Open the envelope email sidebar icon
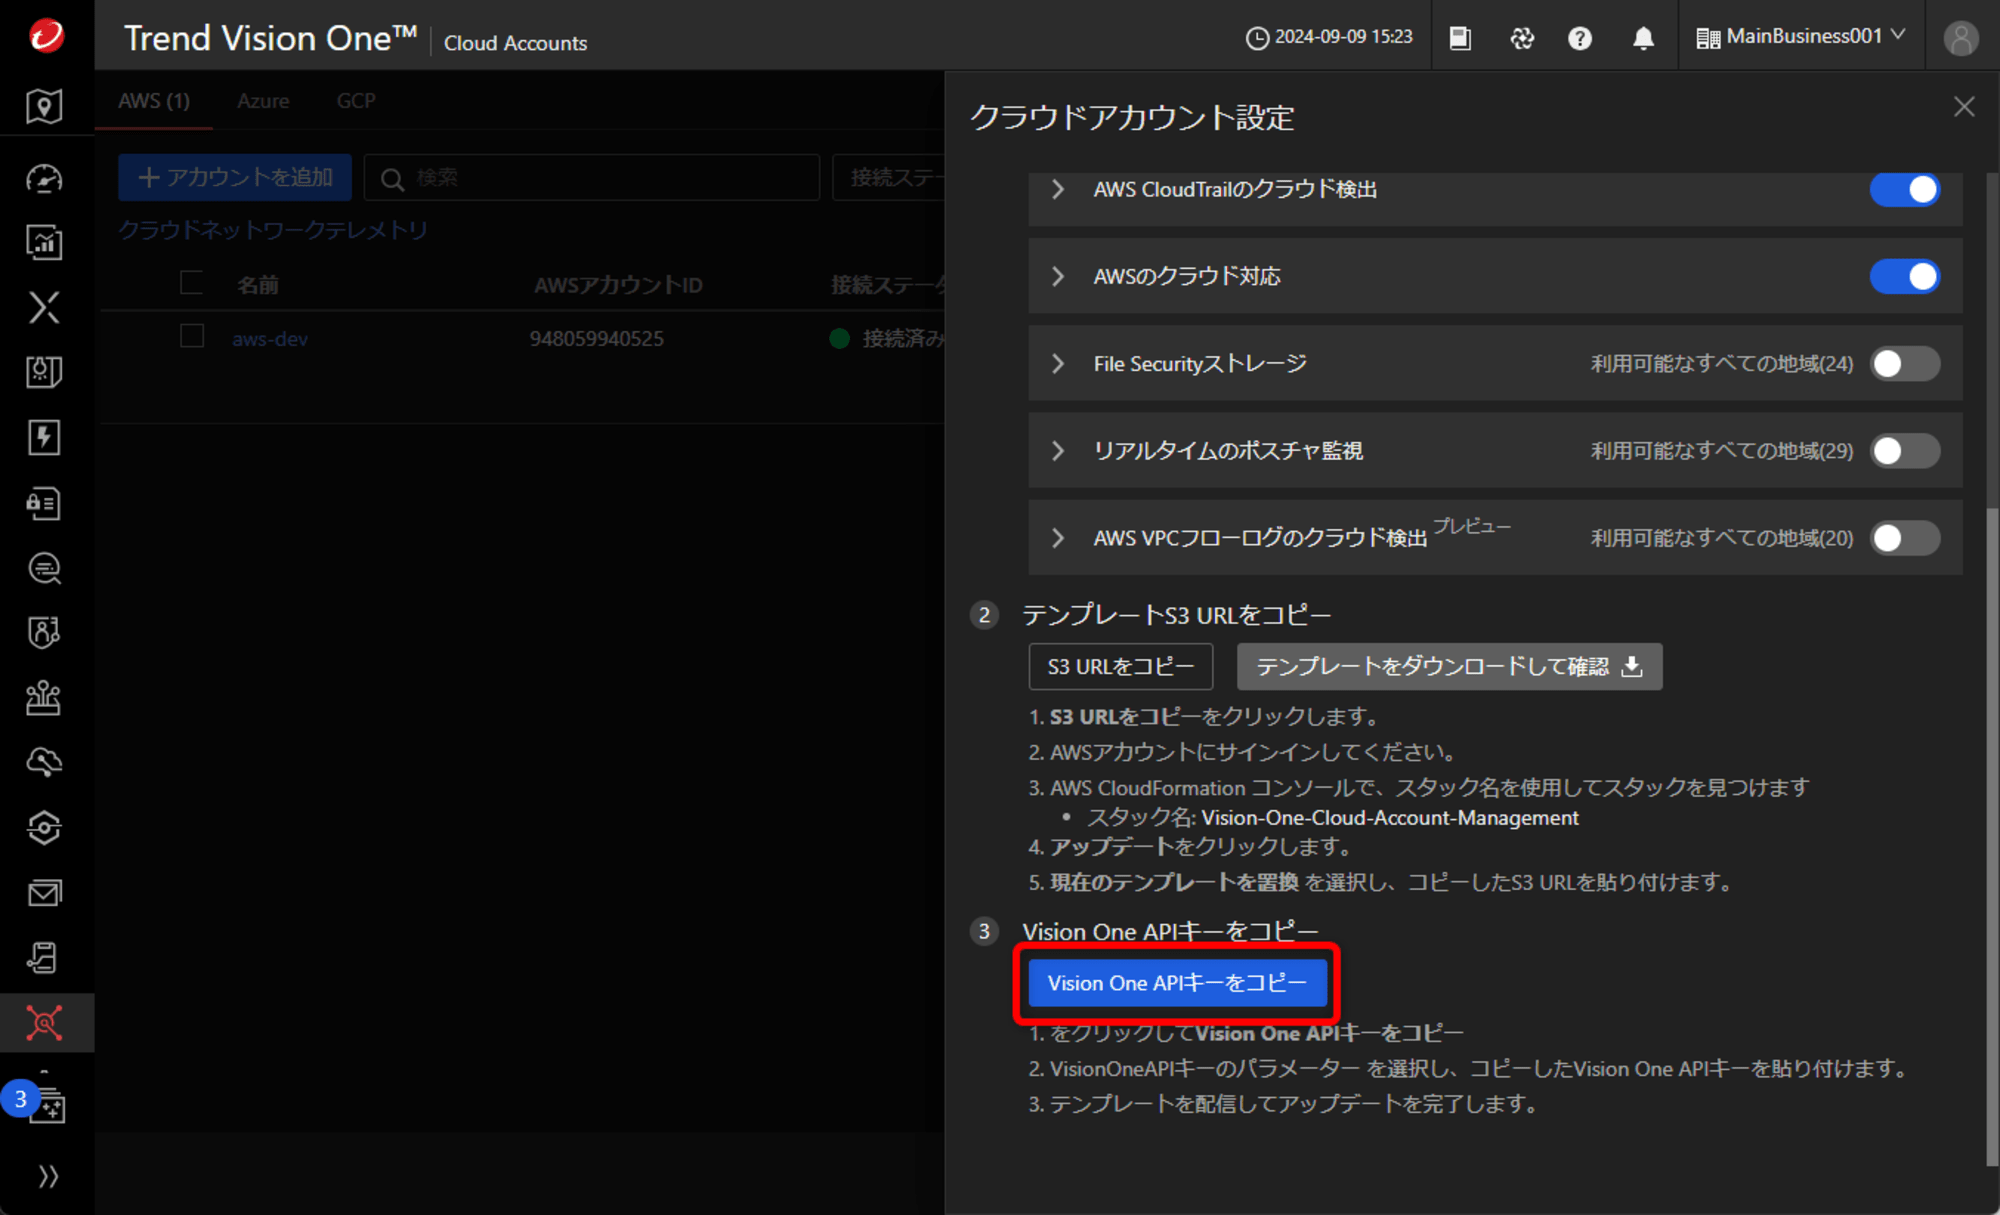 (x=44, y=893)
